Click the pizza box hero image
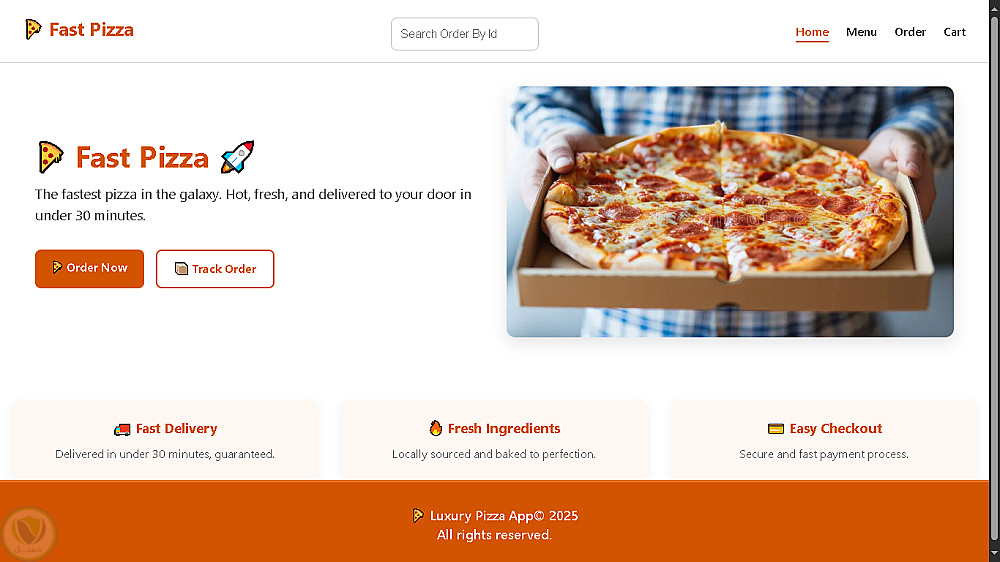This screenshot has width=1000, height=562. pyautogui.click(x=730, y=211)
